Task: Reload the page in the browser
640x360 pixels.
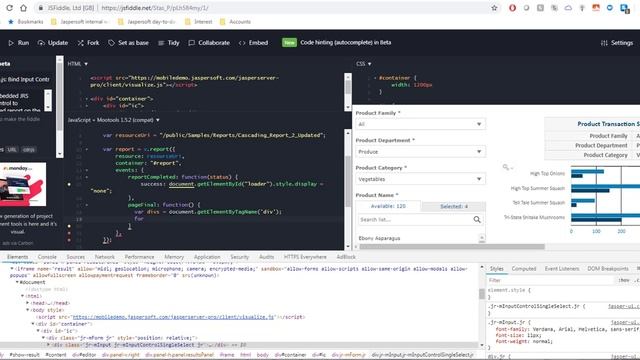Action: click(x=9, y=8)
